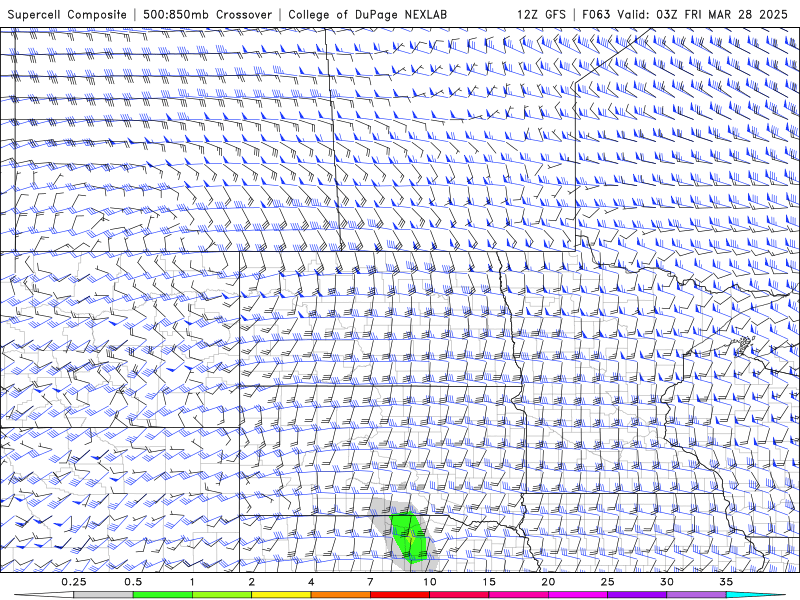This screenshot has height=600, width=800.
Task: Select the hot pink 15–20 legend swatch
Action: click(518, 595)
